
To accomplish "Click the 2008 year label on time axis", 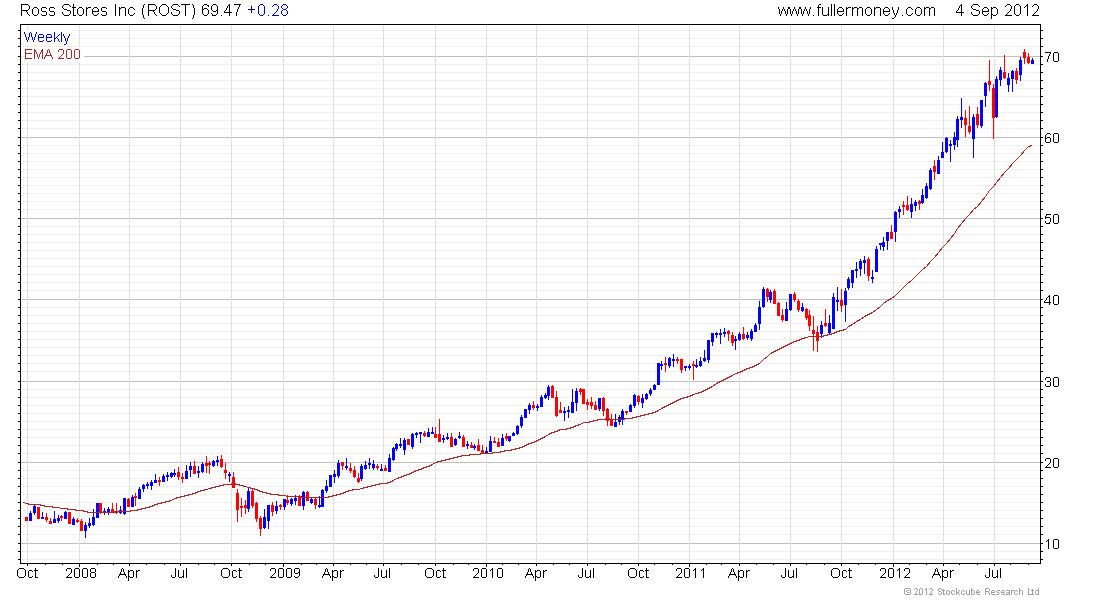I will point(81,573).
